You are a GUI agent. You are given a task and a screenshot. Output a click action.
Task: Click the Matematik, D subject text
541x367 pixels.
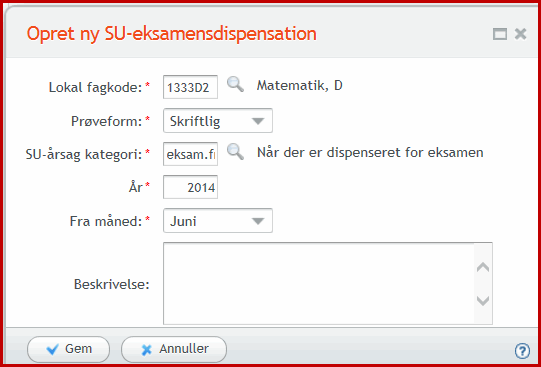(x=299, y=86)
